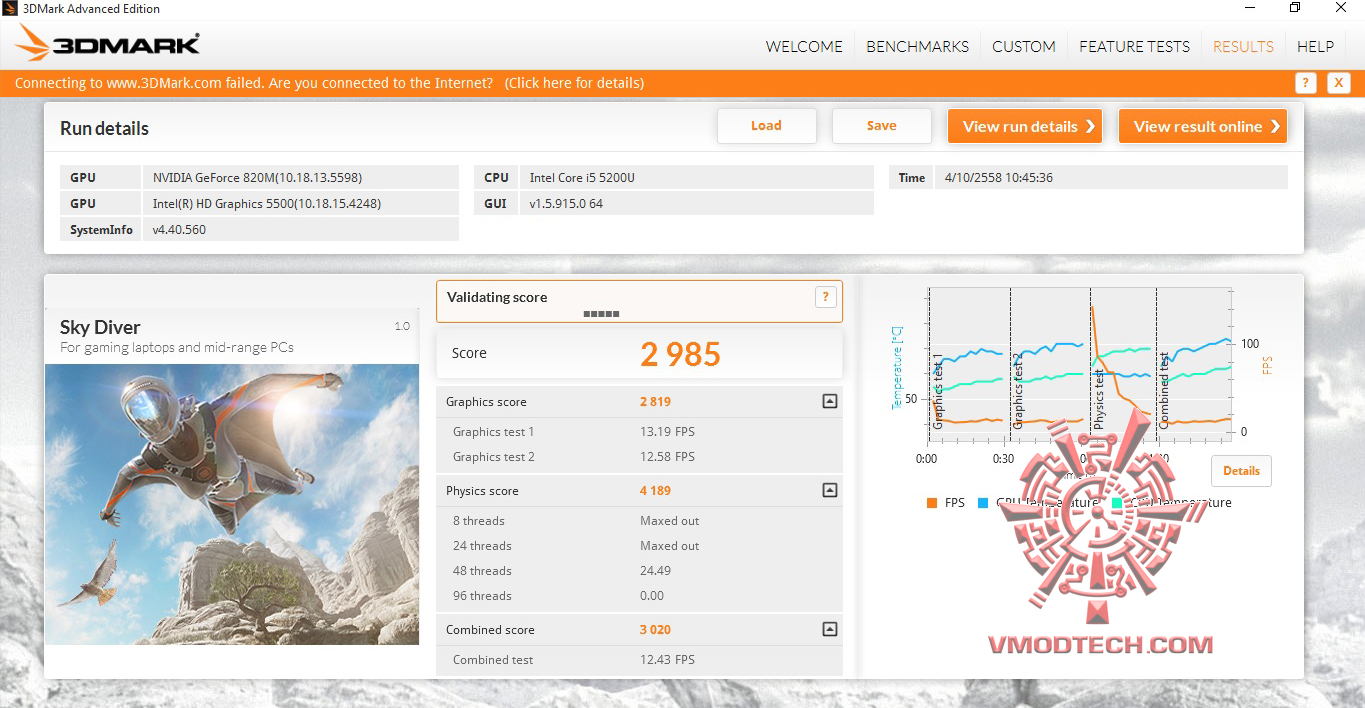Click the 48 threads value 24.49
1365x708 pixels.
655,571
